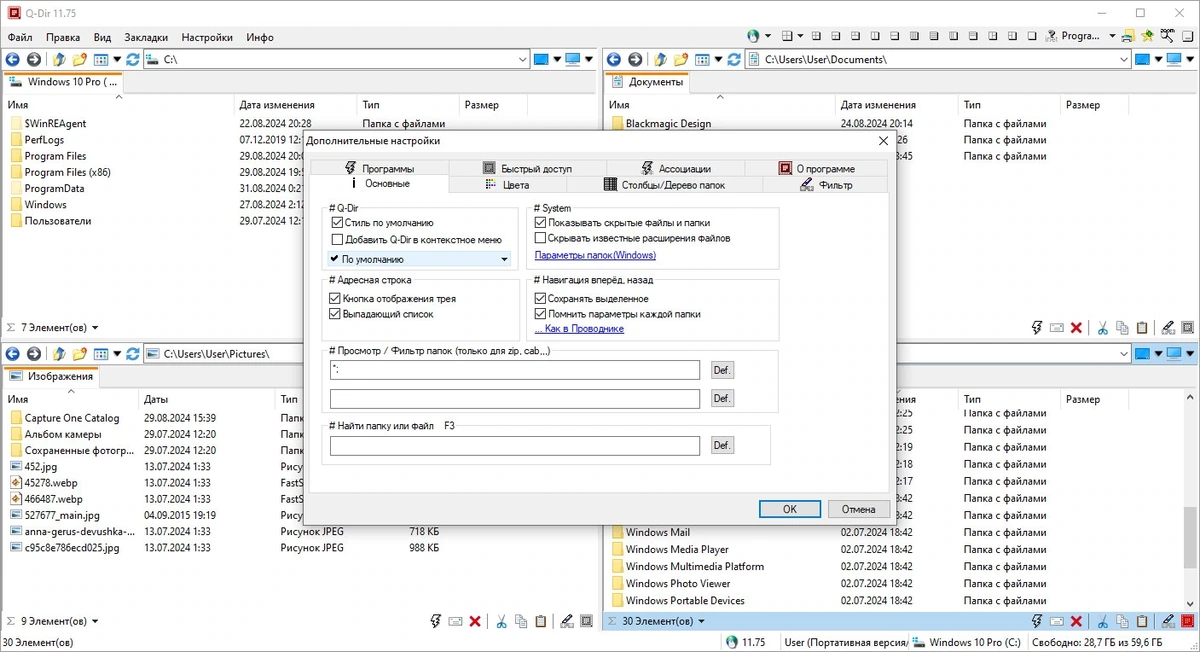Viewport: 1200px width, 652px height.
Task: Click lightning icon in Pictures pane bar
Action: (436, 621)
